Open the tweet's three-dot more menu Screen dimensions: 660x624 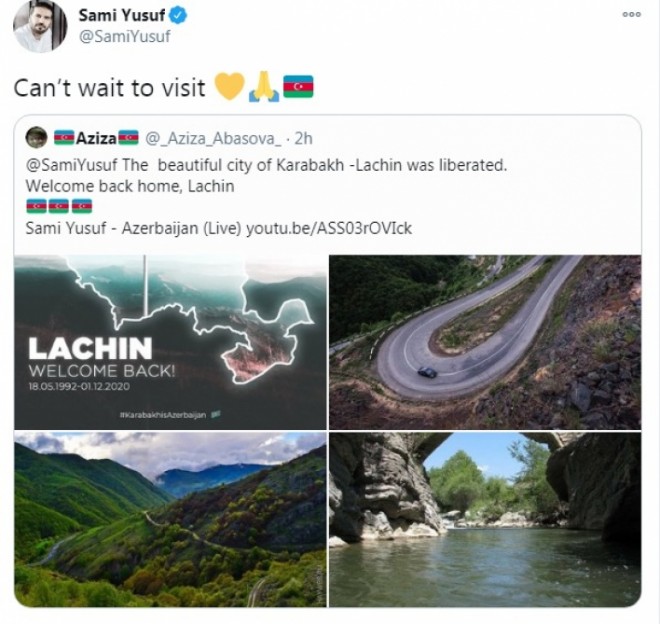(631, 14)
